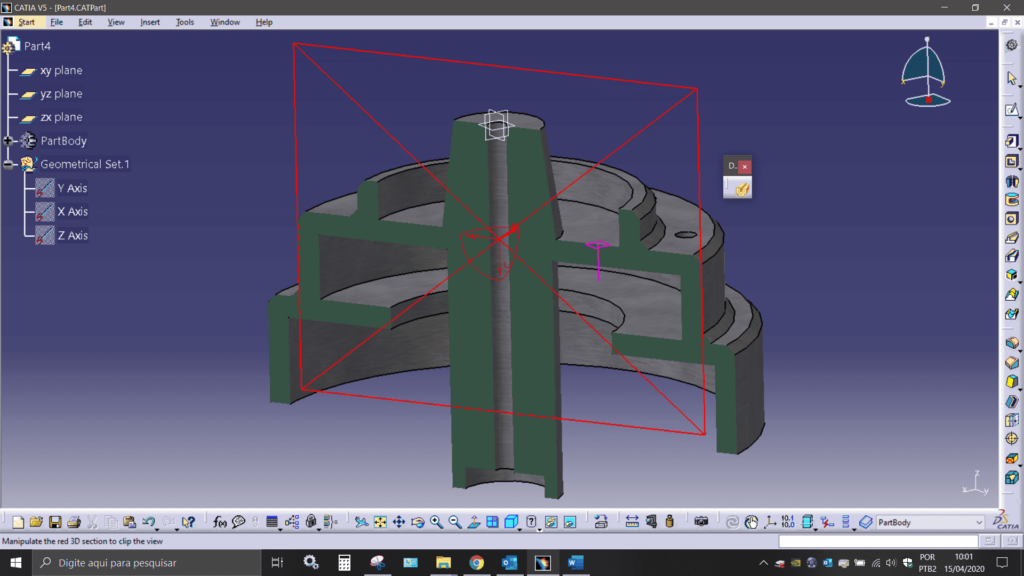This screenshot has width=1024, height=576.
Task: Open Google Chrome from the taskbar
Action: 476,563
